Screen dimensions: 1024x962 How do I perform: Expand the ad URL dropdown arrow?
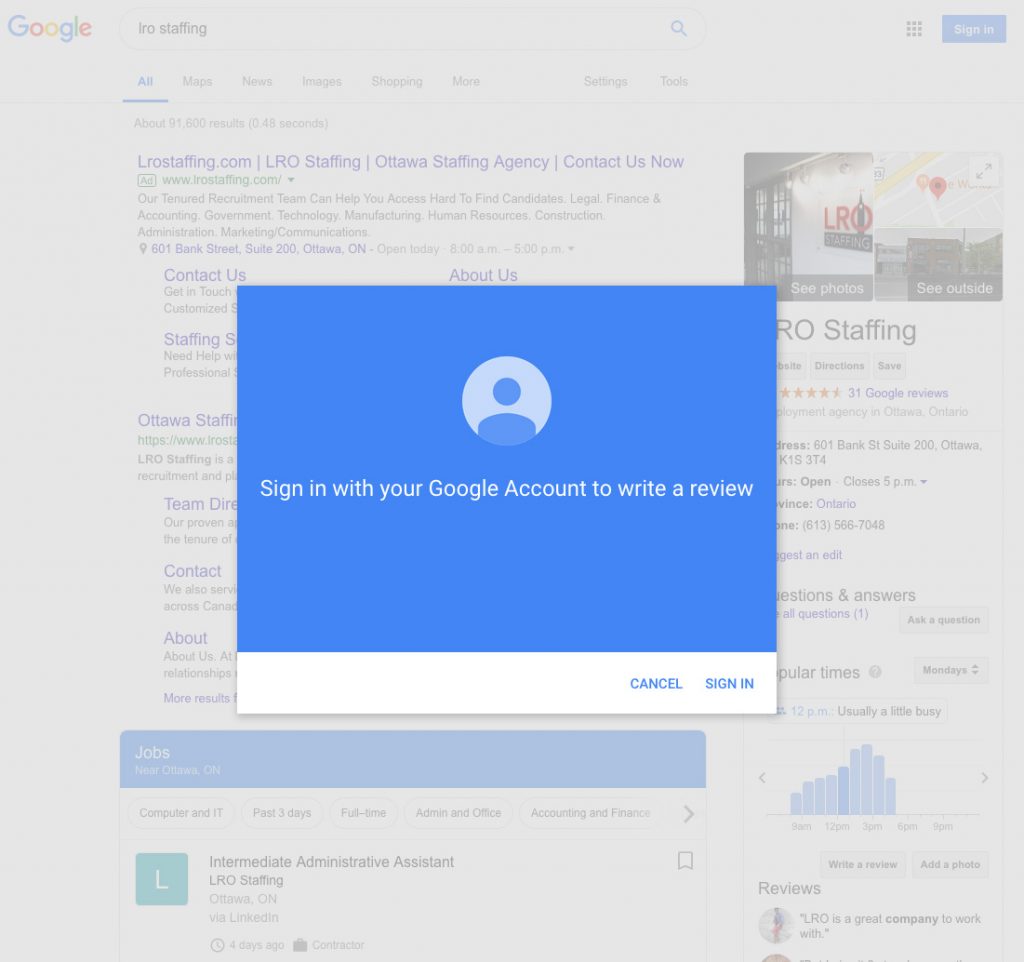coord(291,180)
